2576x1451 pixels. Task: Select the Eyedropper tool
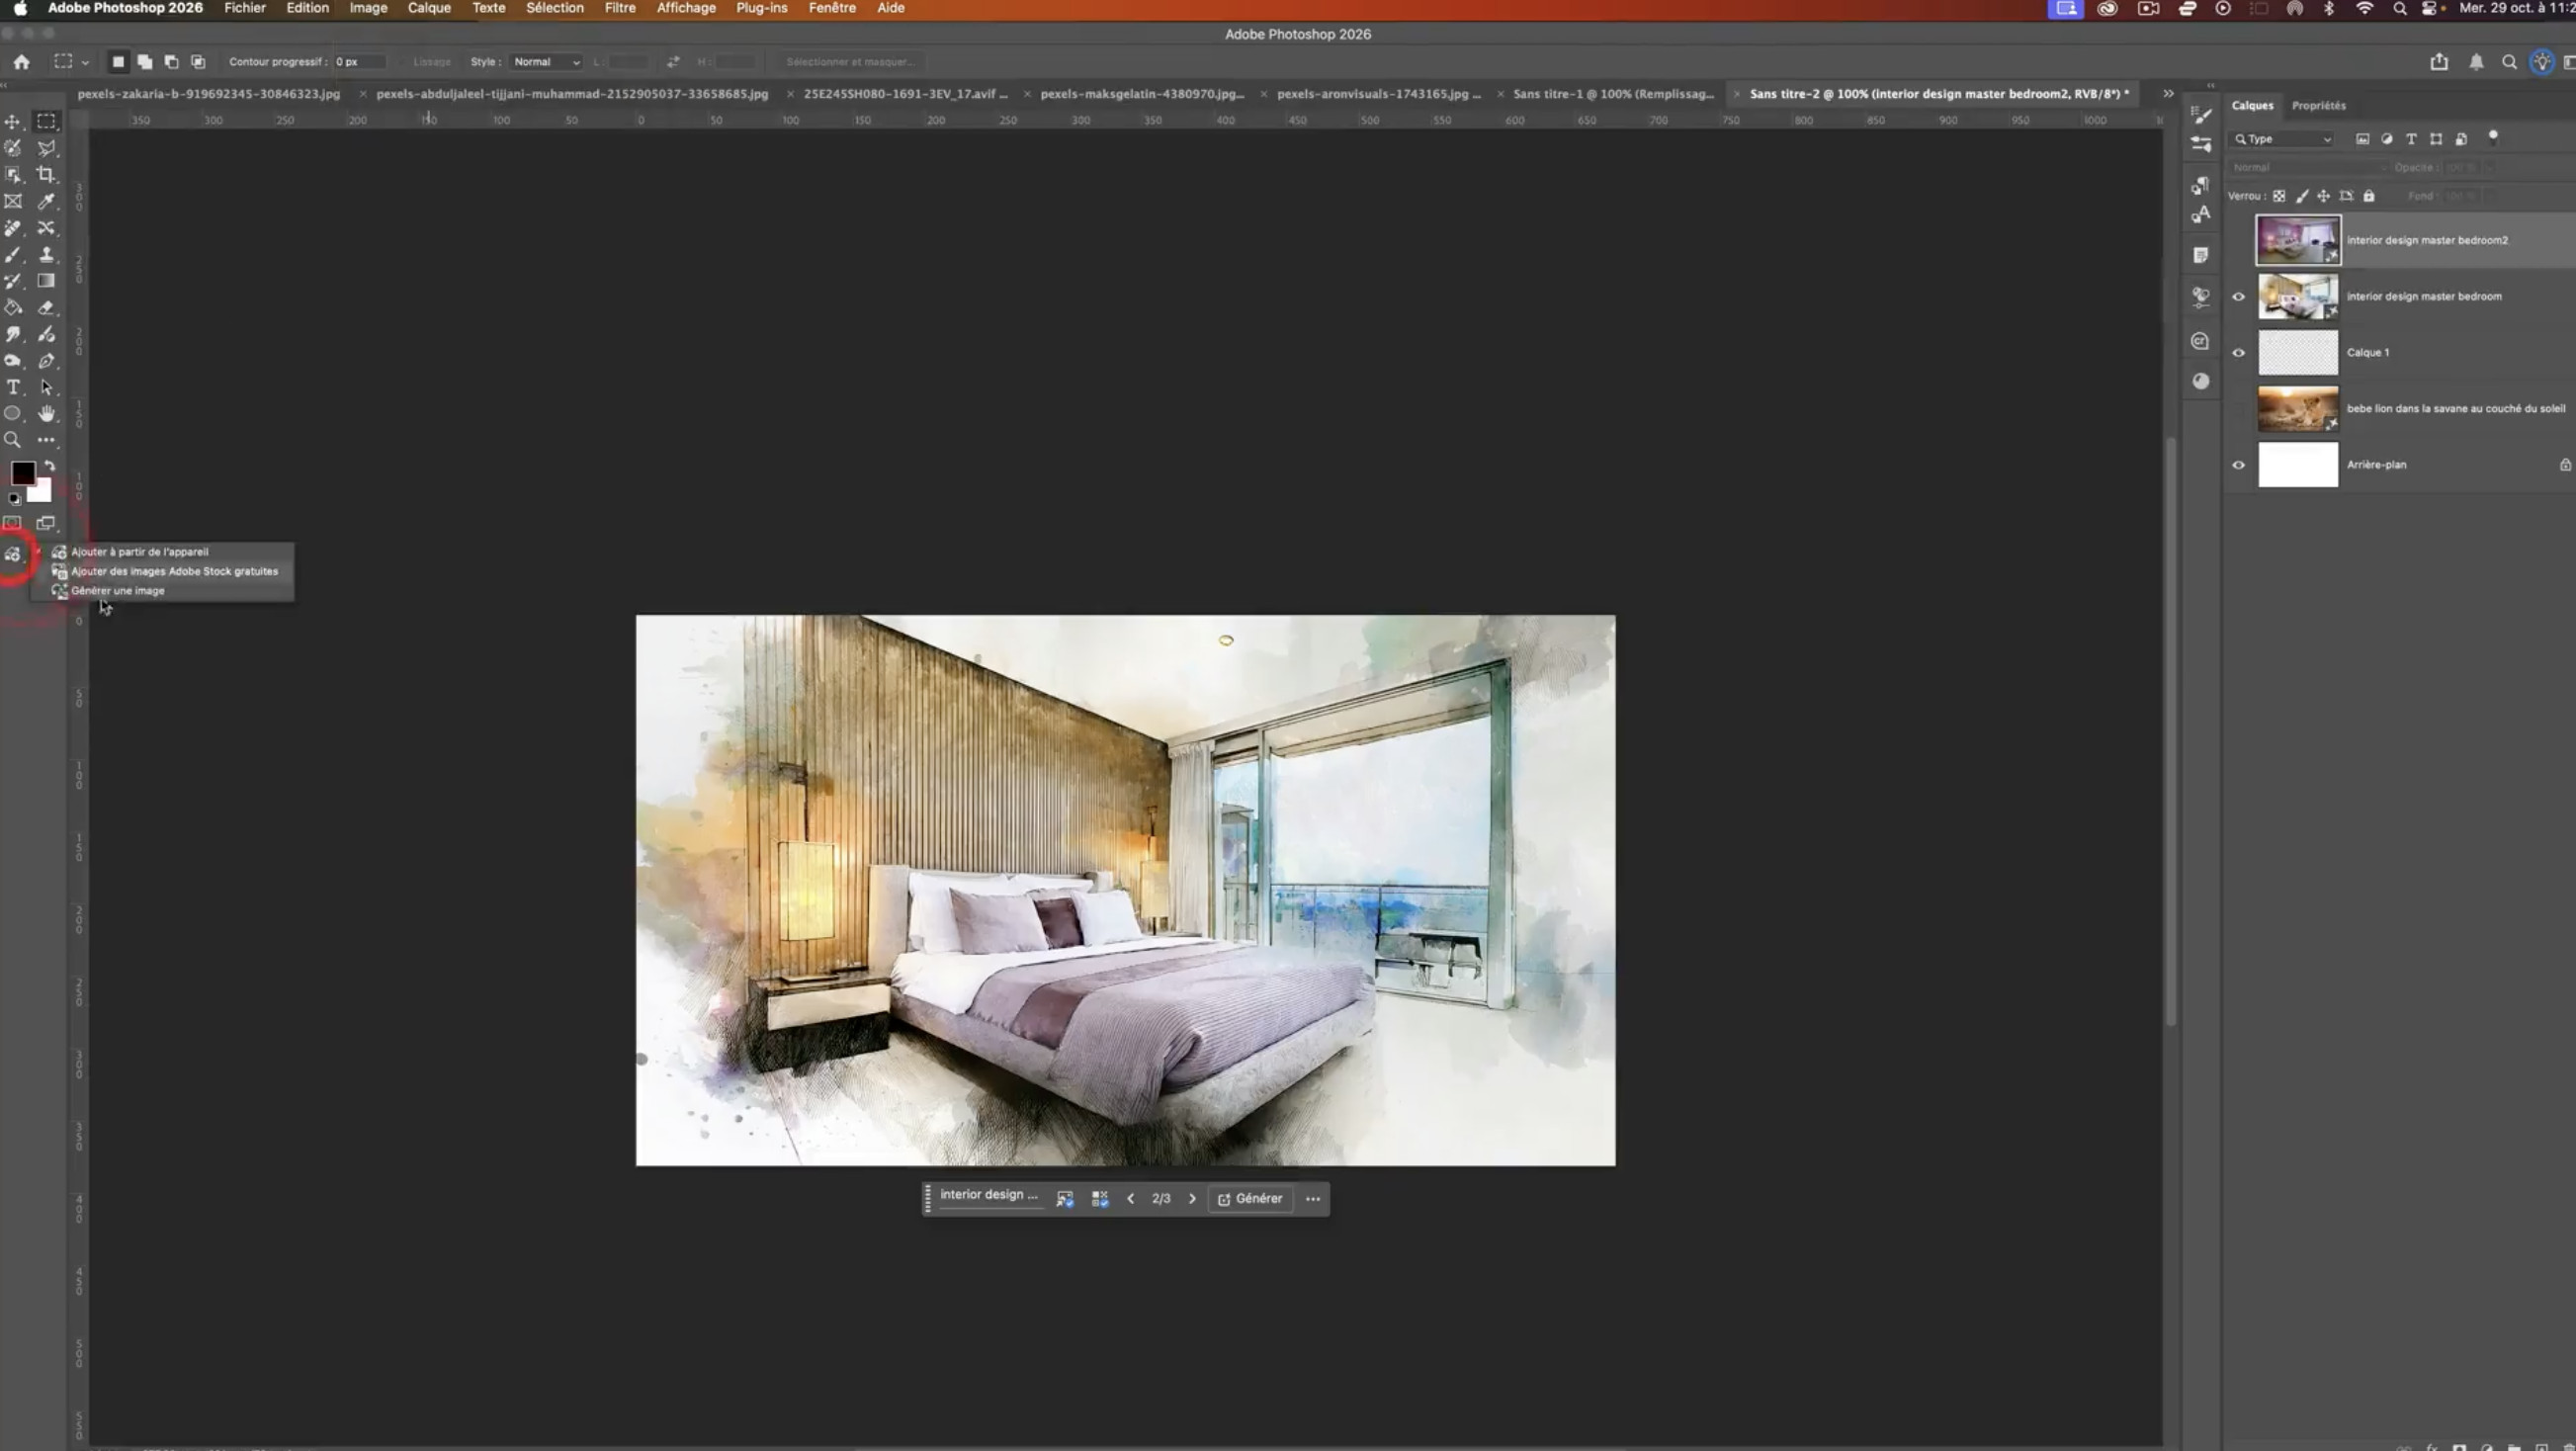point(46,201)
